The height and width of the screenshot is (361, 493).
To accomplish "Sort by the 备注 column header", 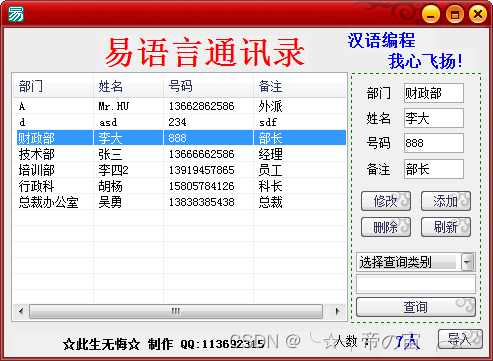I will (300, 86).
